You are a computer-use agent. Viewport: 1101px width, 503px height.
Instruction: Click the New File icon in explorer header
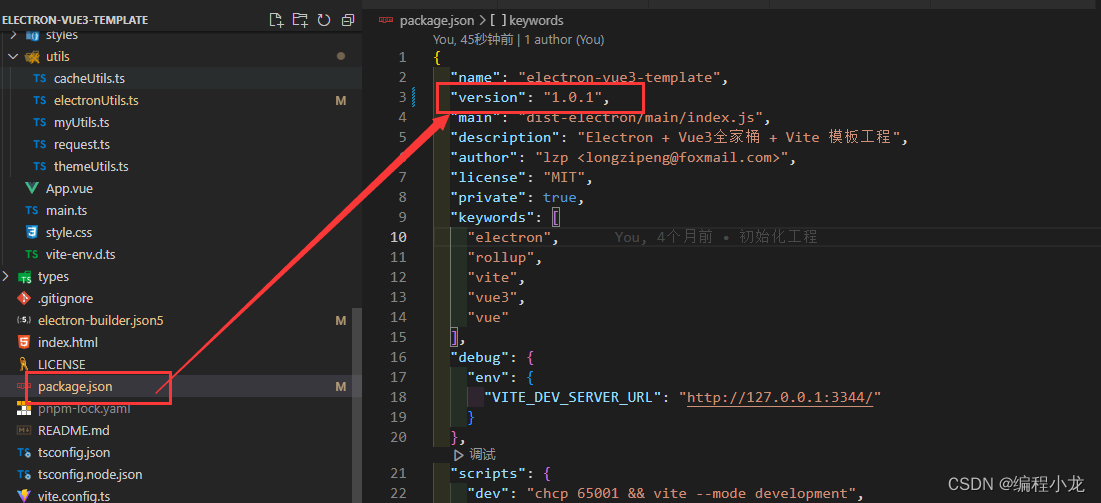point(276,20)
